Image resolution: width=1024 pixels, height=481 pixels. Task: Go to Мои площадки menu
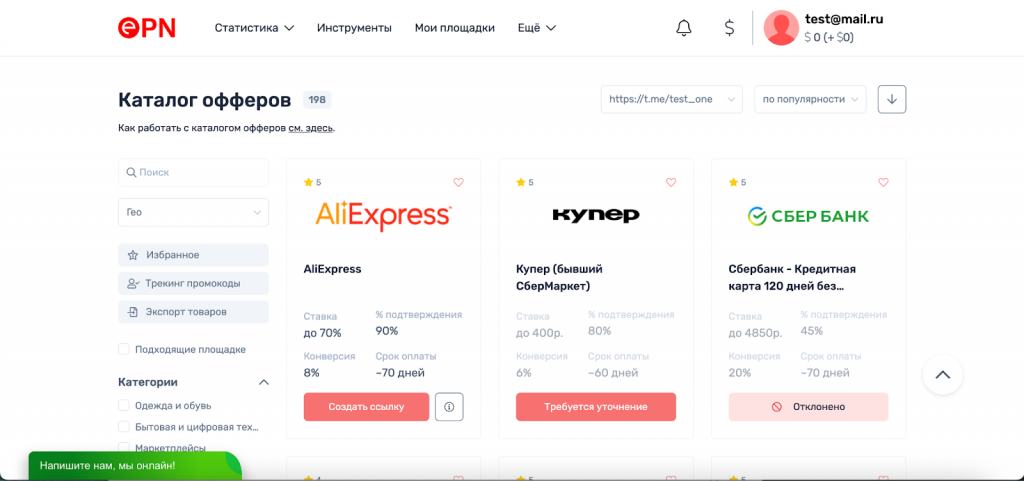point(455,28)
